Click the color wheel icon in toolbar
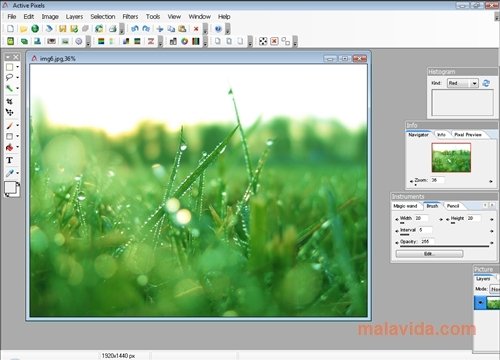The height and width of the screenshot is (360, 500). point(184,41)
